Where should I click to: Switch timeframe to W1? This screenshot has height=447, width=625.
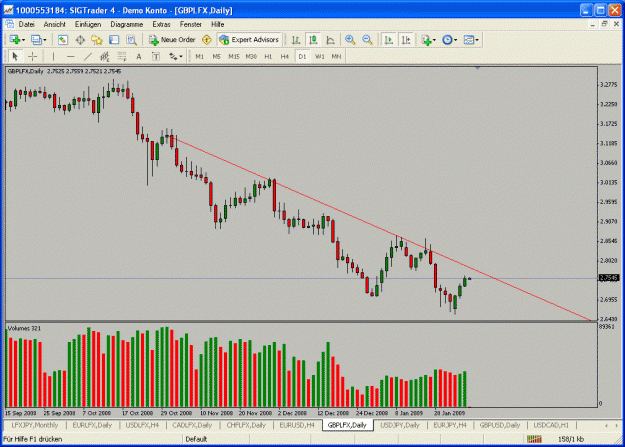click(x=320, y=56)
